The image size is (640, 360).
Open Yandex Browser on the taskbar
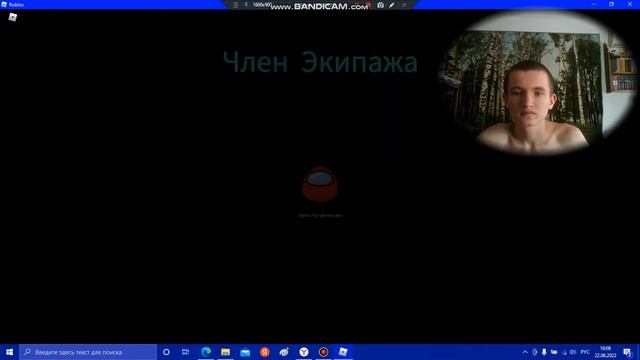coord(304,352)
